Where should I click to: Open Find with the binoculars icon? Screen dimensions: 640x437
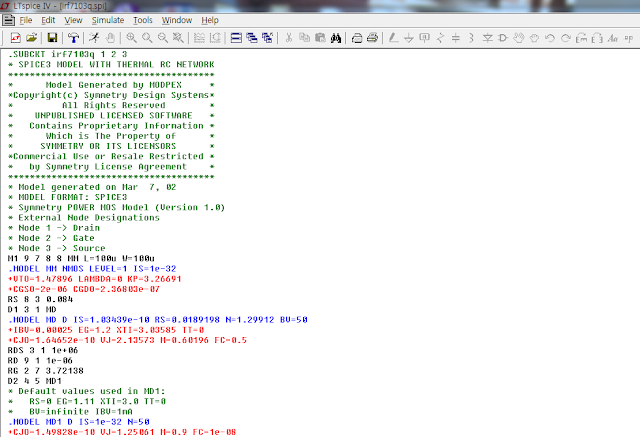coord(336,38)
